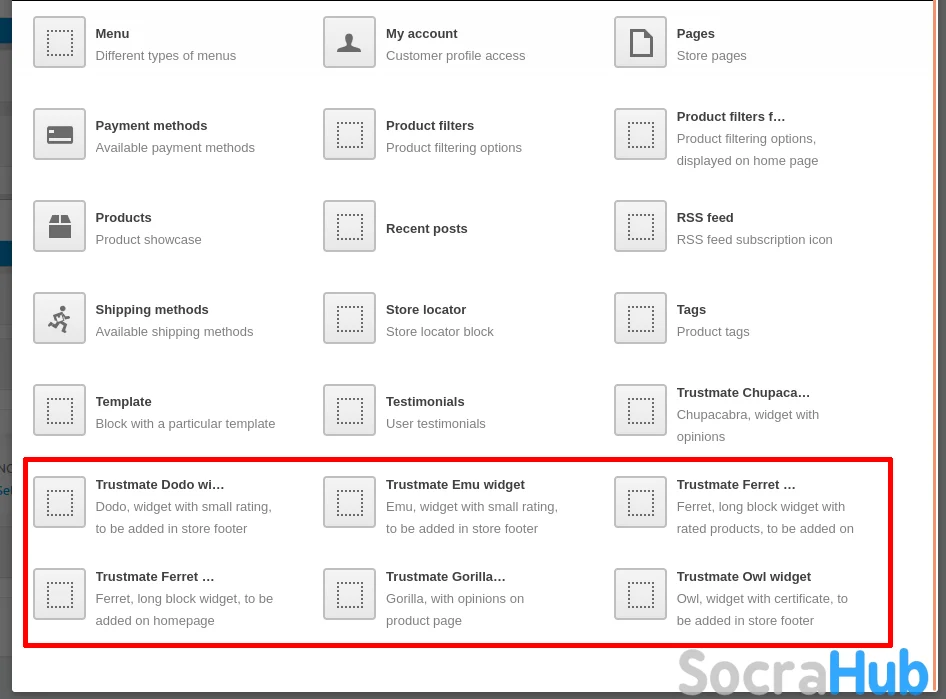Pick the RSS feed title

[705, 218]
